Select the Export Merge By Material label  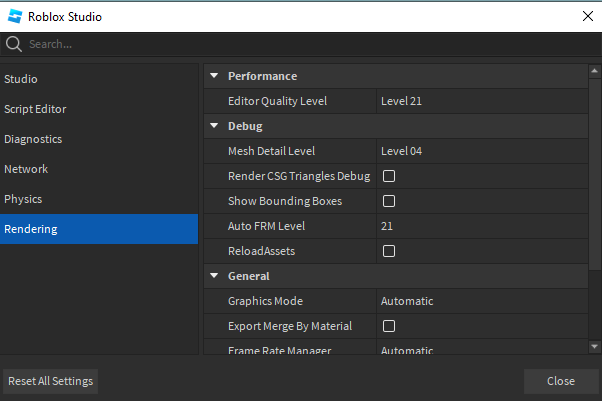point(290,326)
